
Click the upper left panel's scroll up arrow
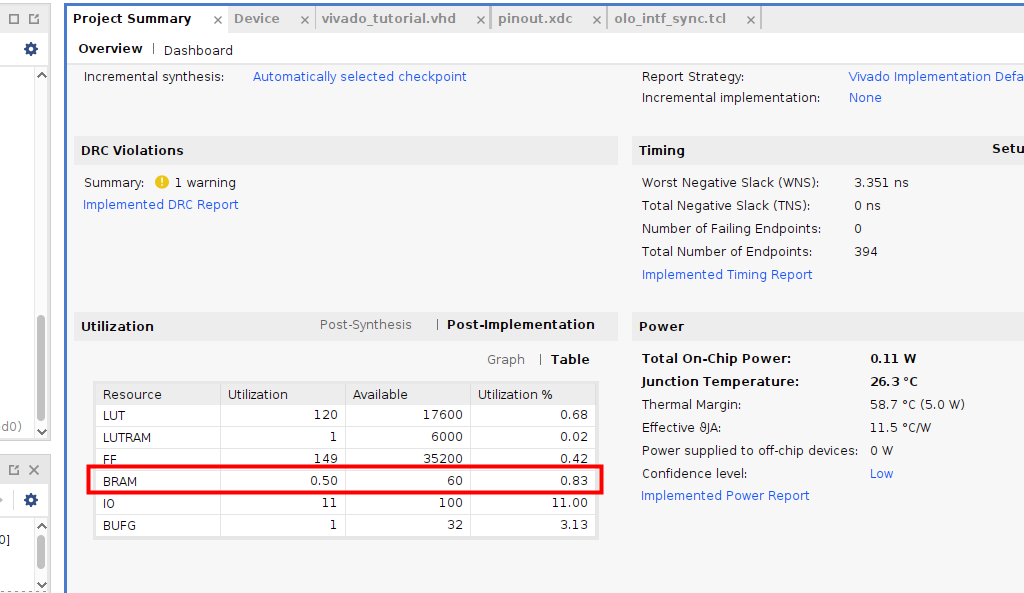pos(42,75)
